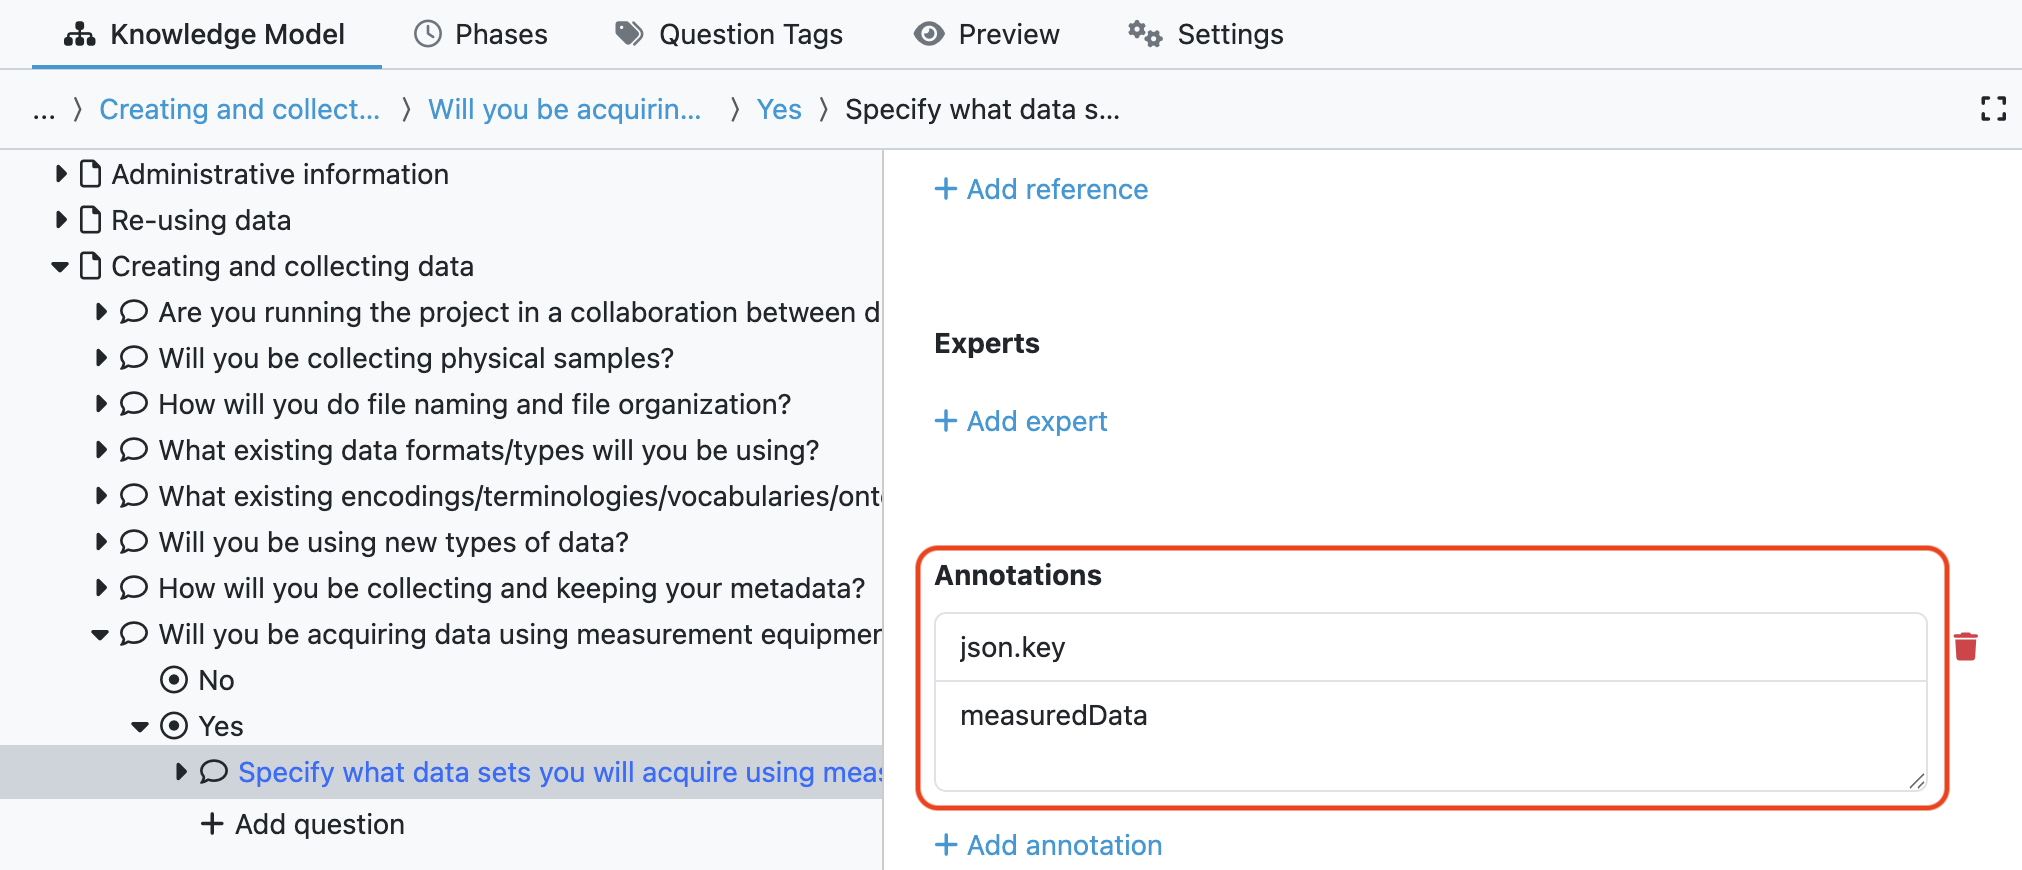Click 'Add reference' link
The width and height of the screenshot is (2022, 870).
point(1041,189)
